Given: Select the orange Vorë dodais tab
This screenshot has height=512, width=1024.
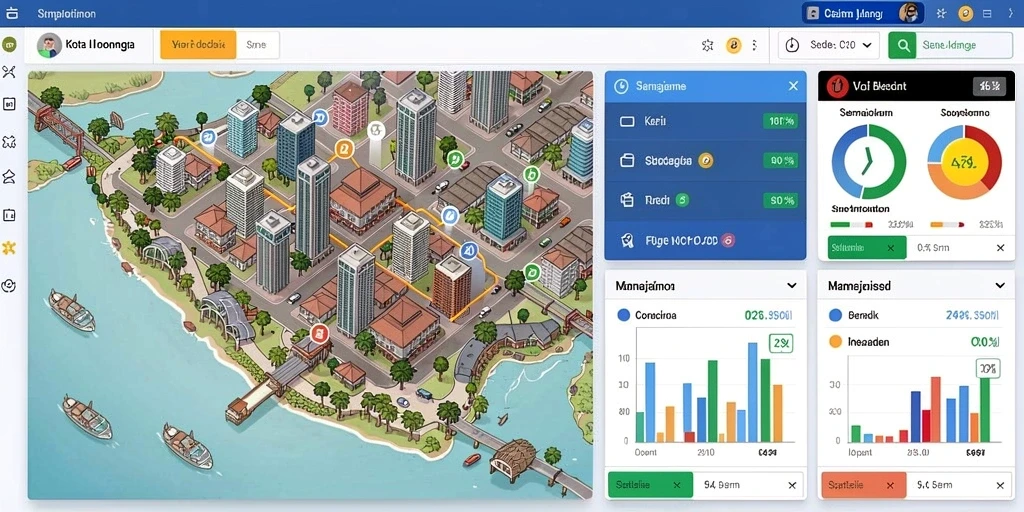Looking at the screenshot, I should coord(198,45).
